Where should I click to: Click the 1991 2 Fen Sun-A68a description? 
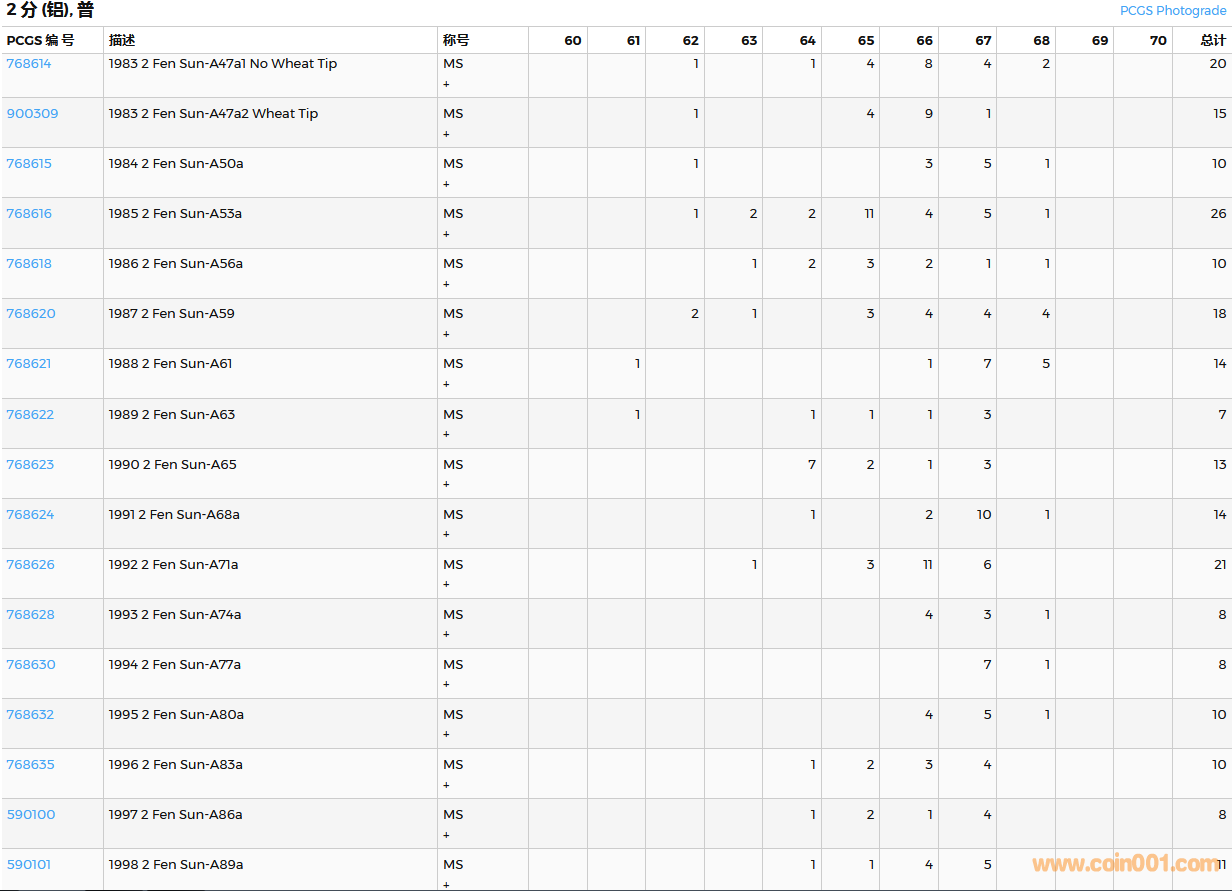[174, 515]
